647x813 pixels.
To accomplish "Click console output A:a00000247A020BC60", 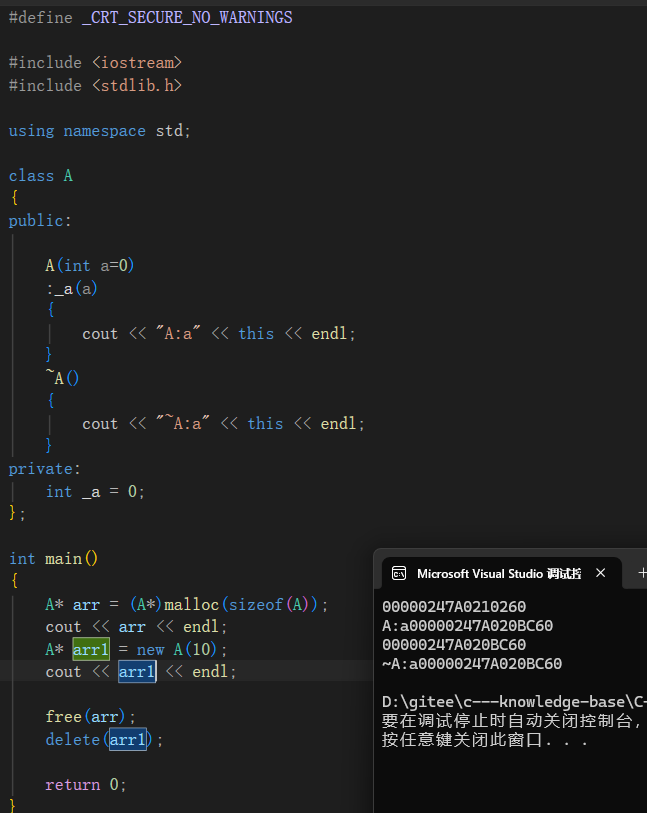I will coord(468,626).
